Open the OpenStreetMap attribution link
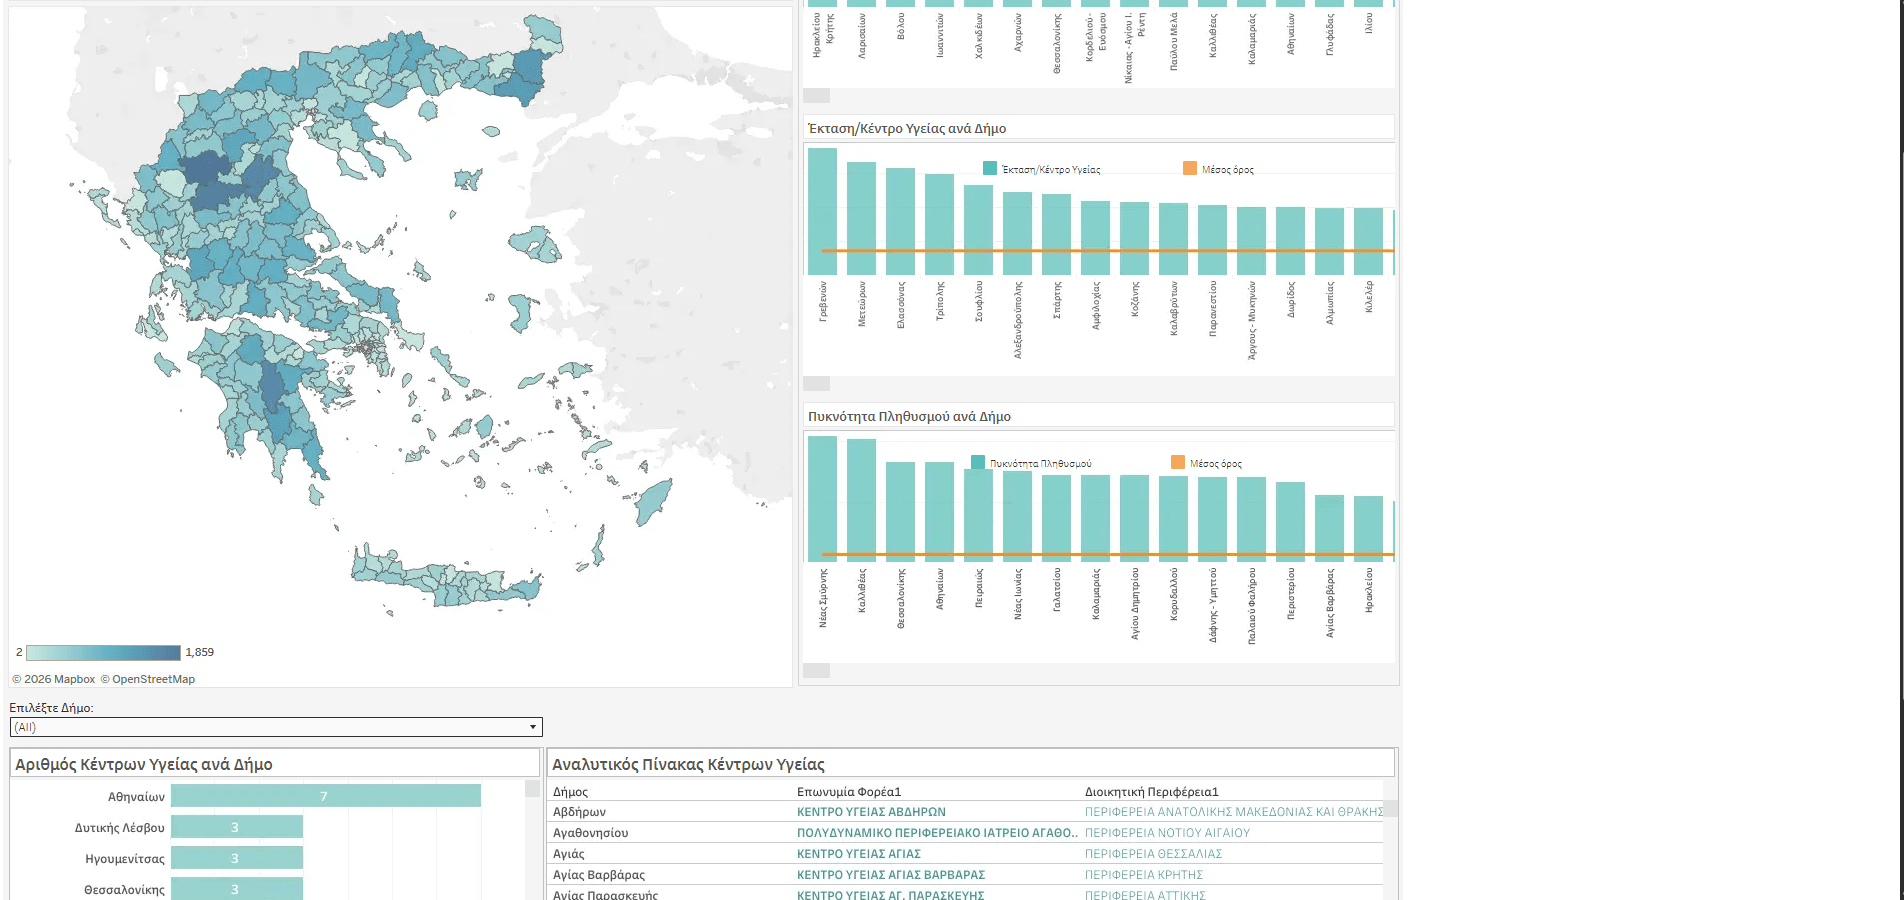Viewport: 1904px width, 900px height. point(148,679)
